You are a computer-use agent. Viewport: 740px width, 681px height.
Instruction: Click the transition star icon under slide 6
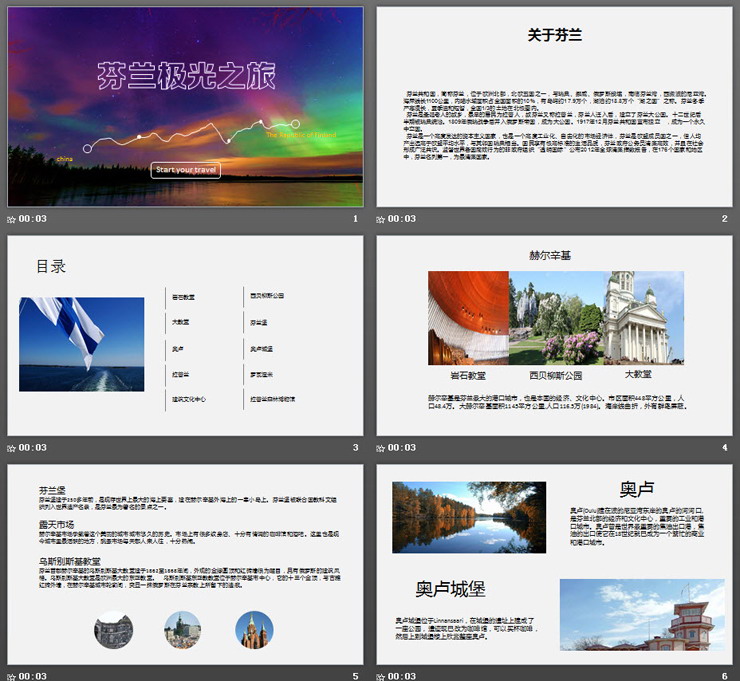coord(381,676)
